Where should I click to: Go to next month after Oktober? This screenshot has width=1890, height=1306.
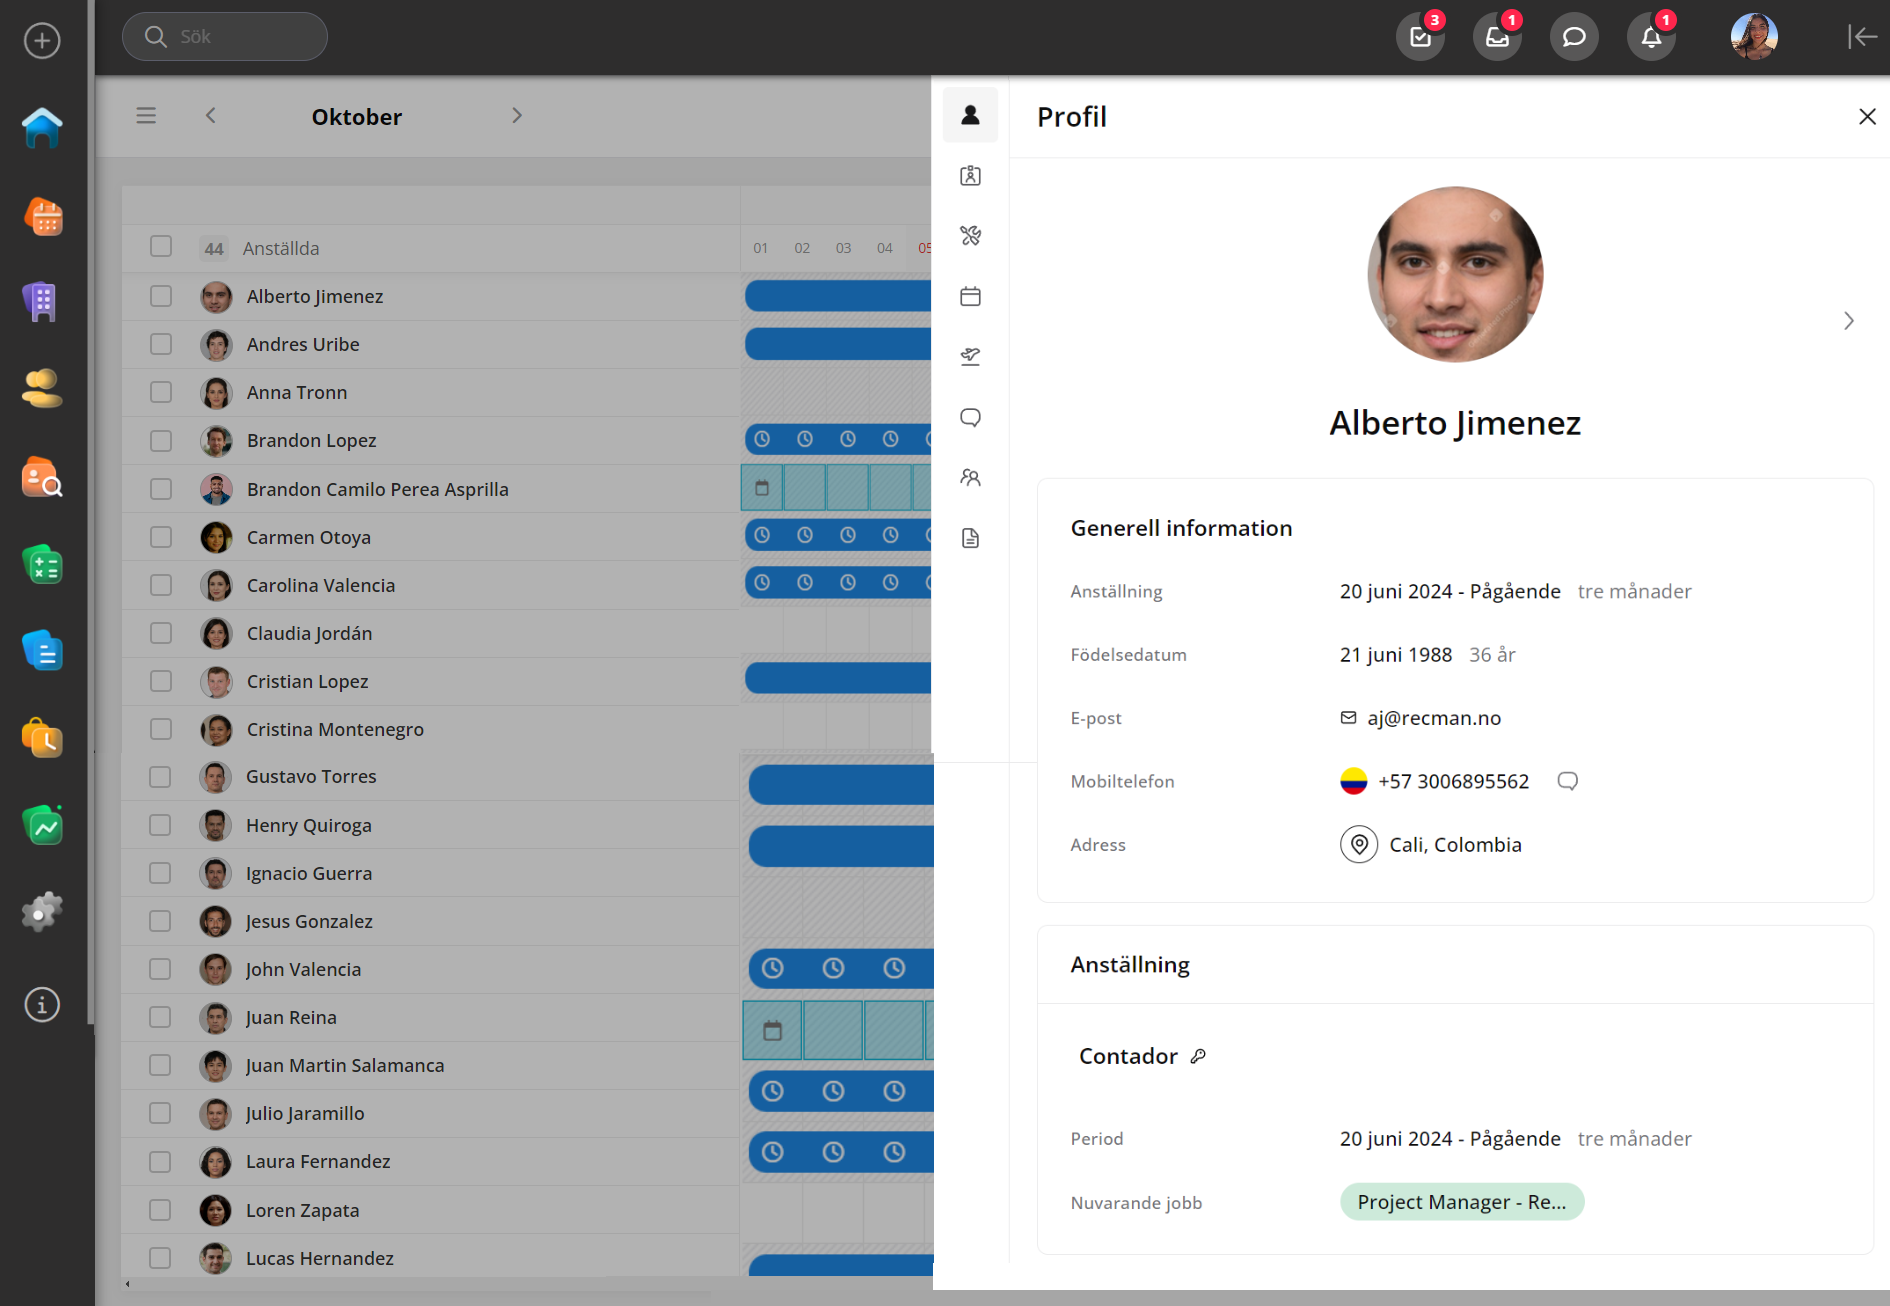click(x=517, y=116)
